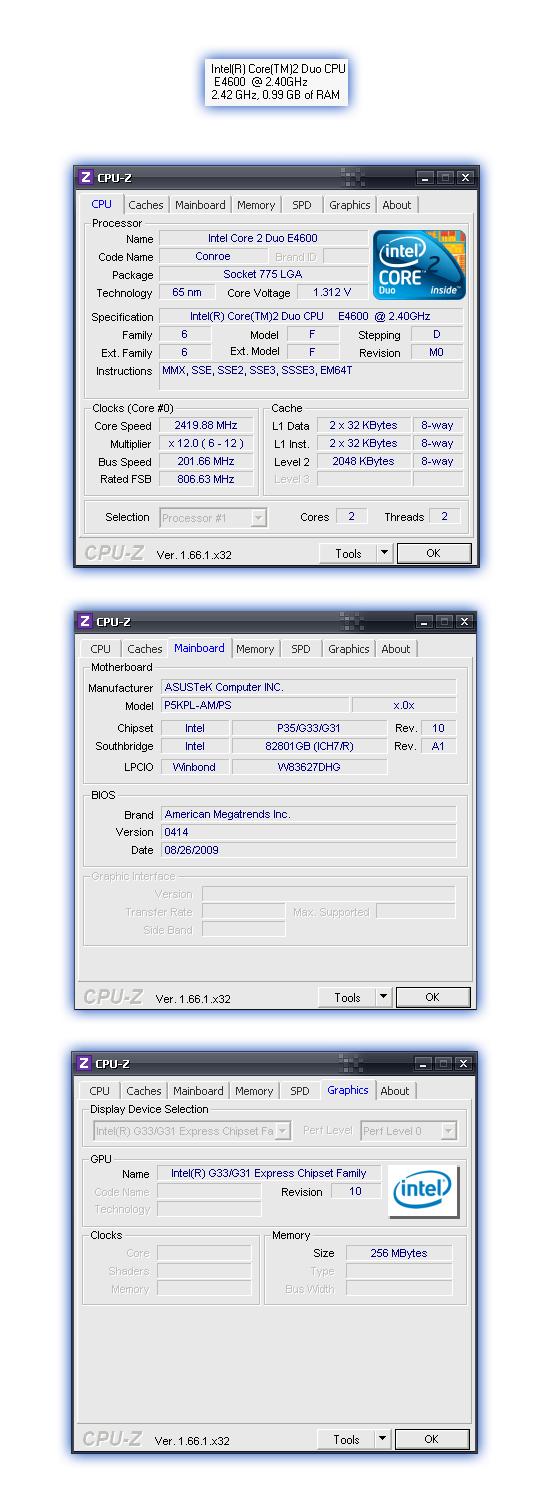Image resolution: width=544 pixels, height=1510 pixels.
Task: Minimize the CPU tab CPU-Z window
Action: (425, 178)
